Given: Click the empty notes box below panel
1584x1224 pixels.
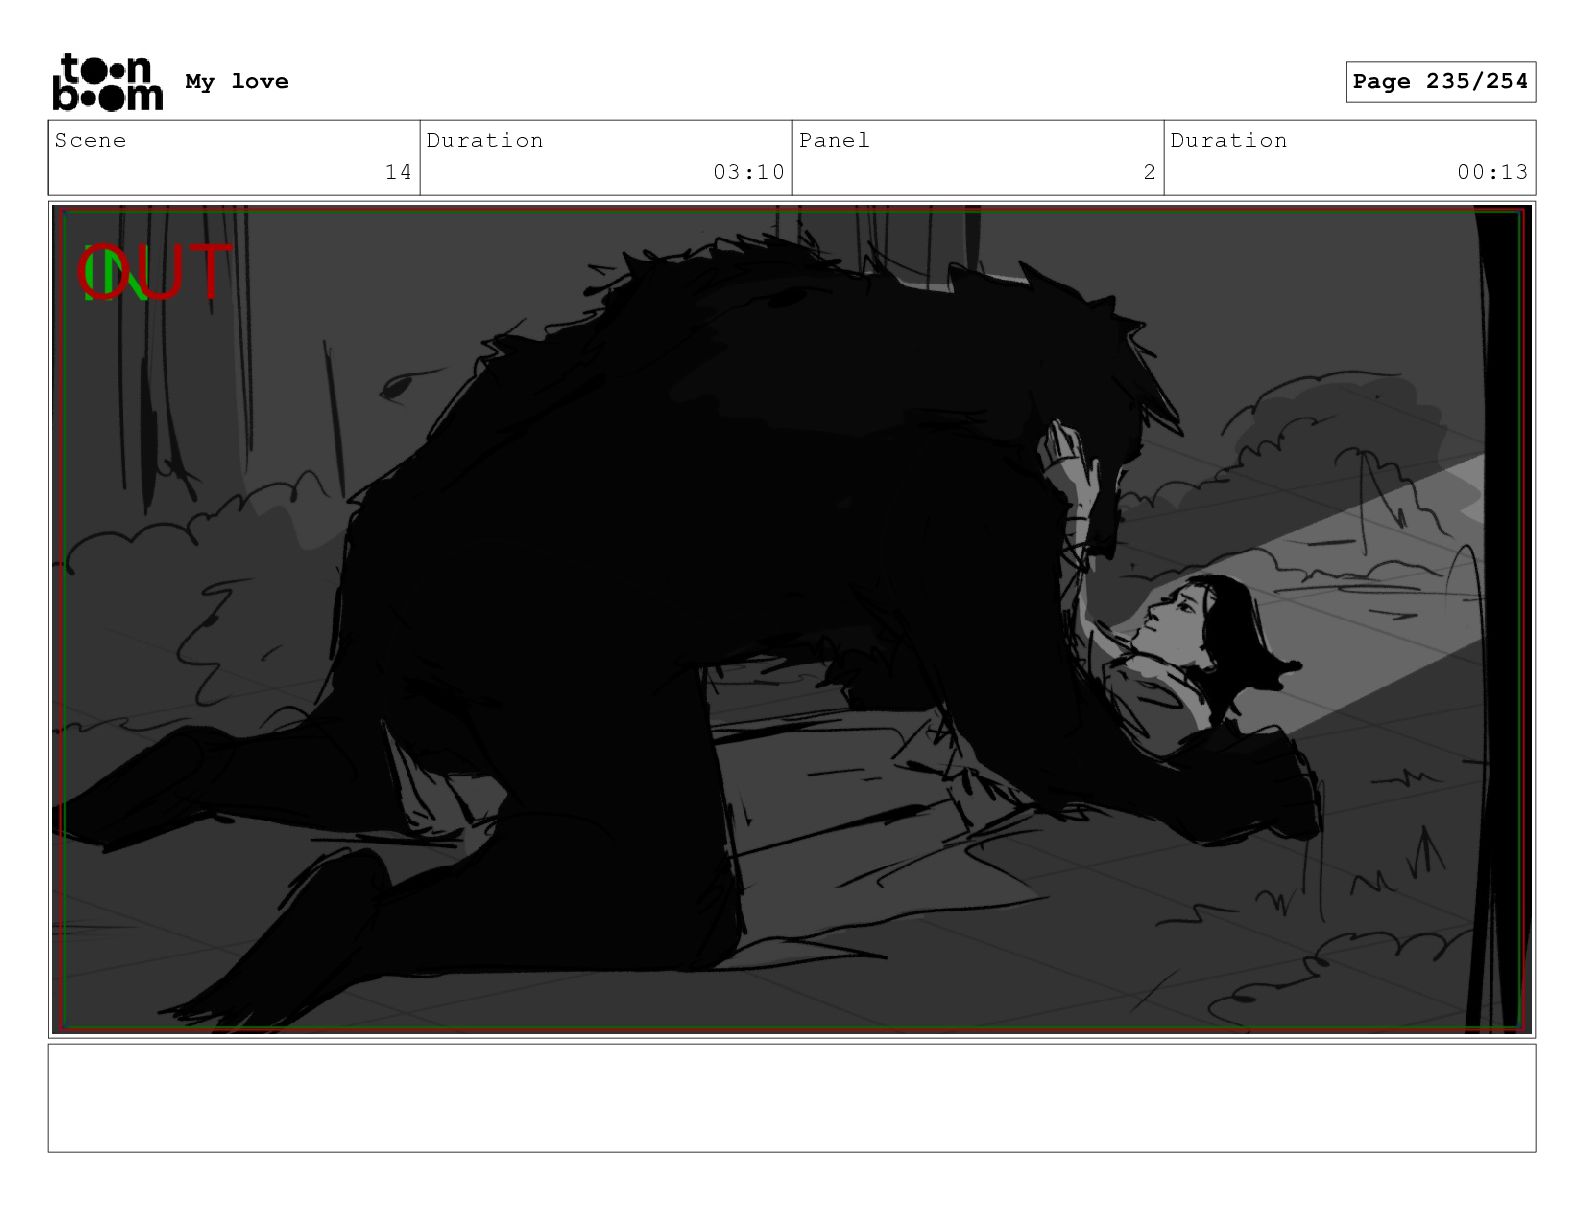Looking at the screenshot, I should 792,1098.
